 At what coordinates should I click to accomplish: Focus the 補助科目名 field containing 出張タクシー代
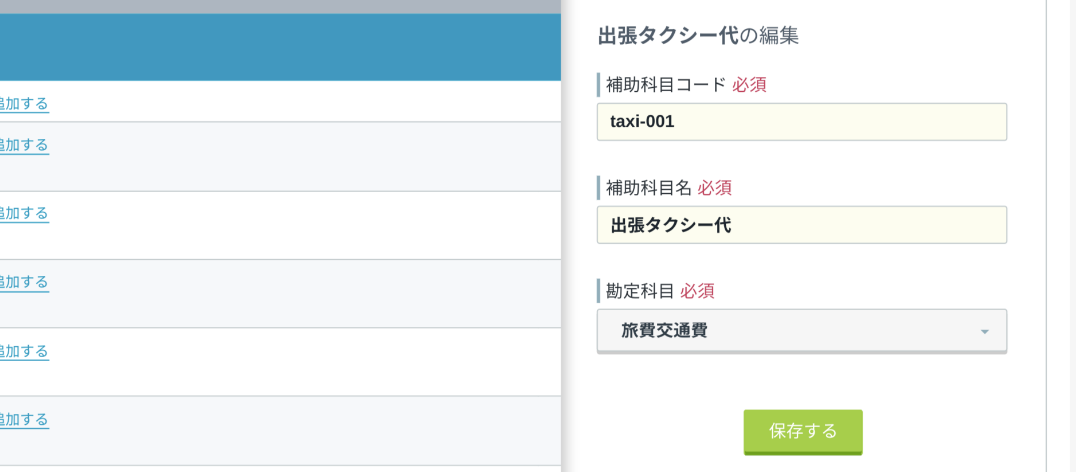[802, 225]
